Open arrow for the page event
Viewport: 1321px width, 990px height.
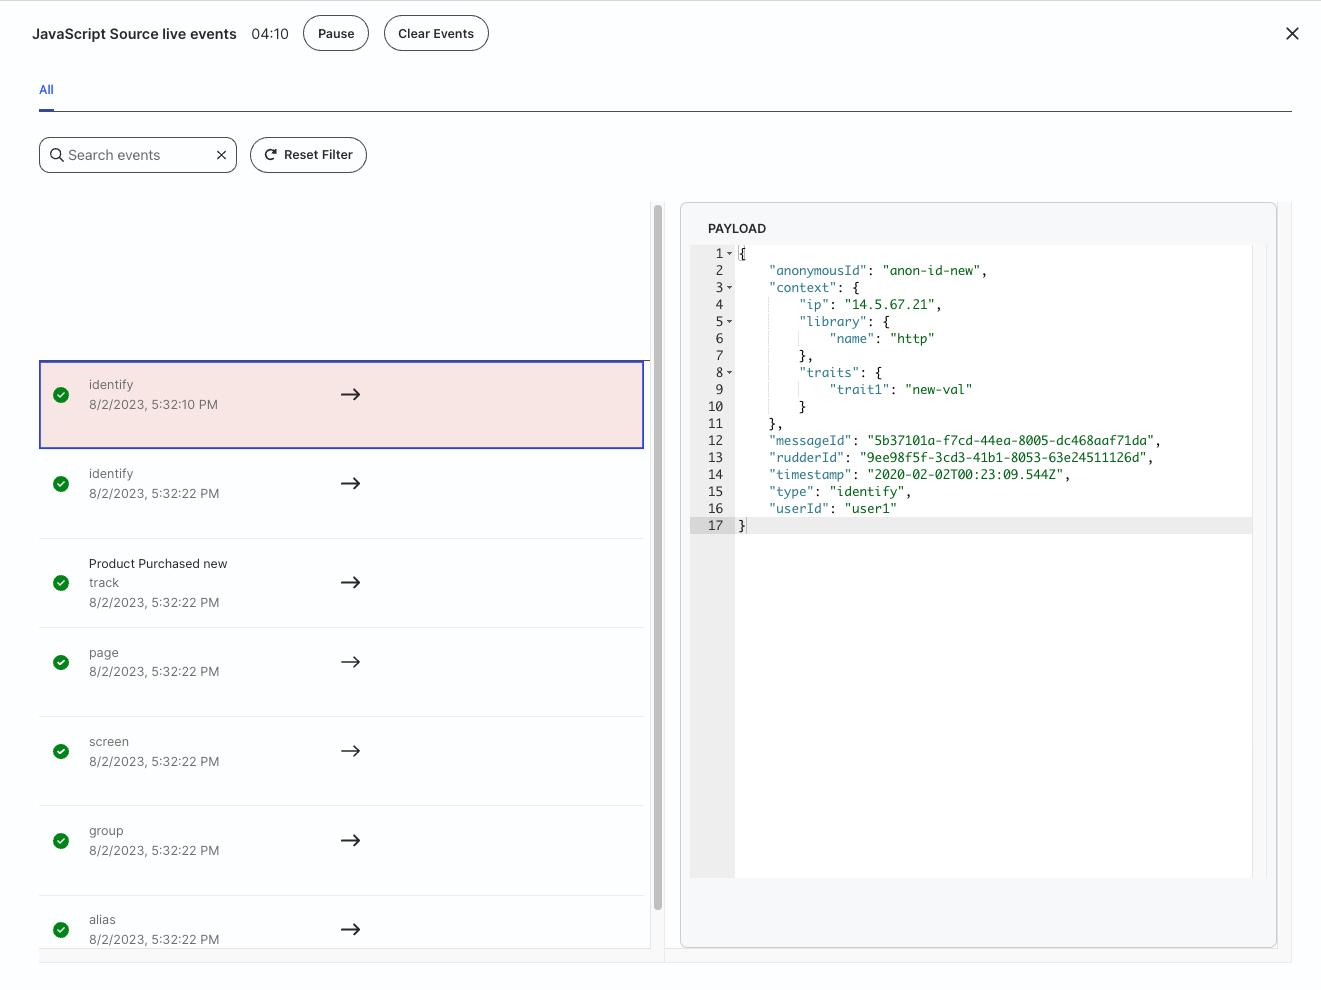(x=350, y=662)
